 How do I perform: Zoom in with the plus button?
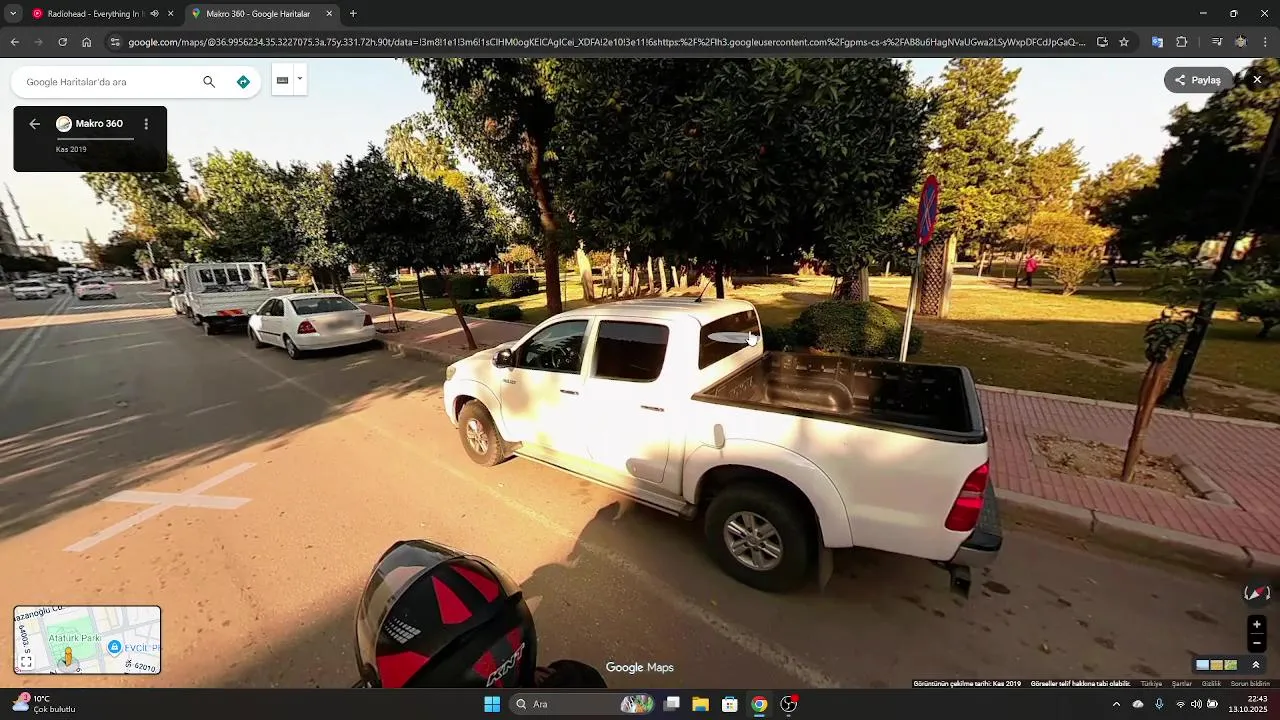(1257, 625)
